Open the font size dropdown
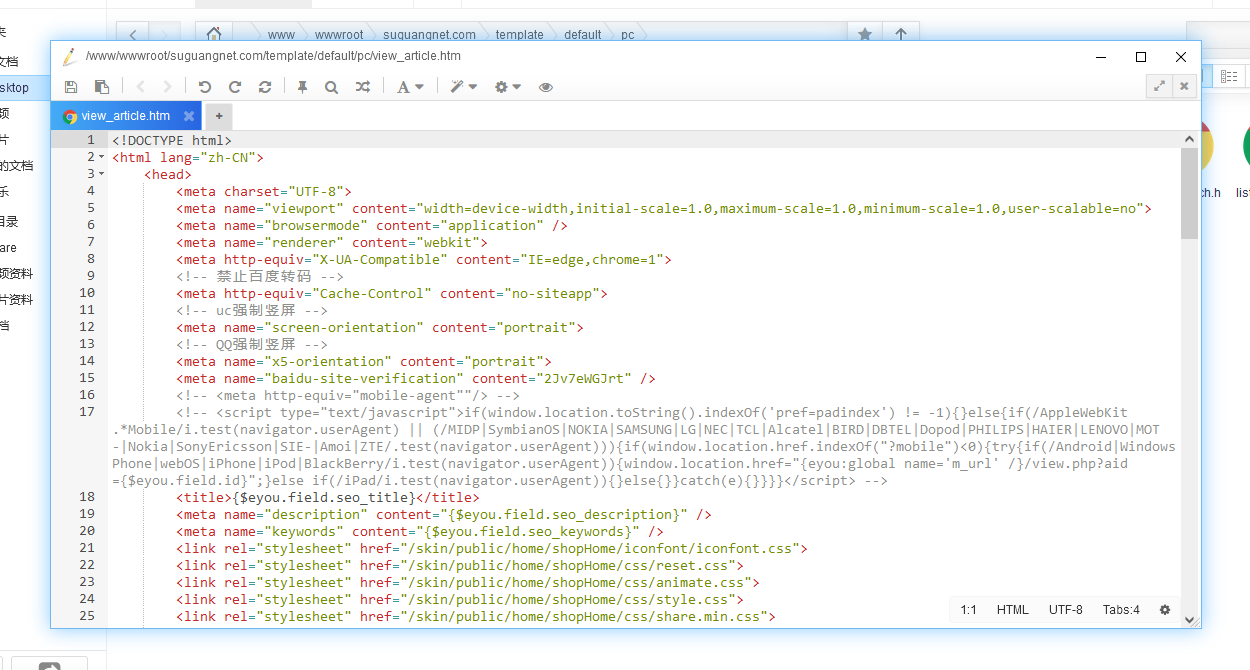 coord(410,87)
